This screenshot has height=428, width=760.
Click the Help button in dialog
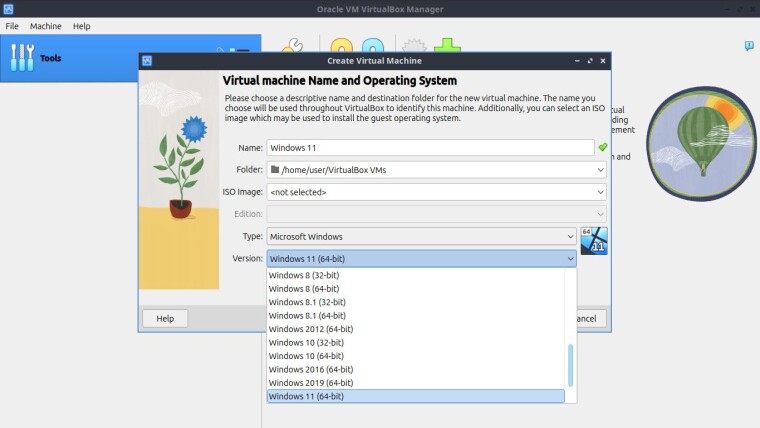point(165,318)
